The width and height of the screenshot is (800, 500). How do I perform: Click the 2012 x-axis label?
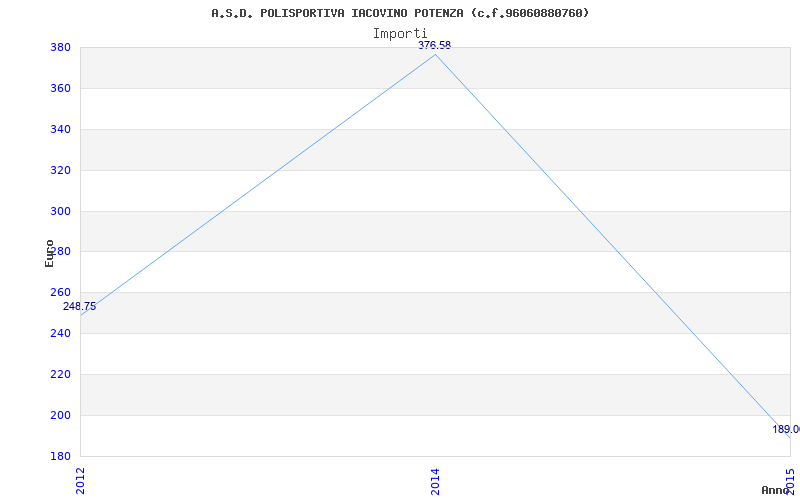[x=81, y=481]
